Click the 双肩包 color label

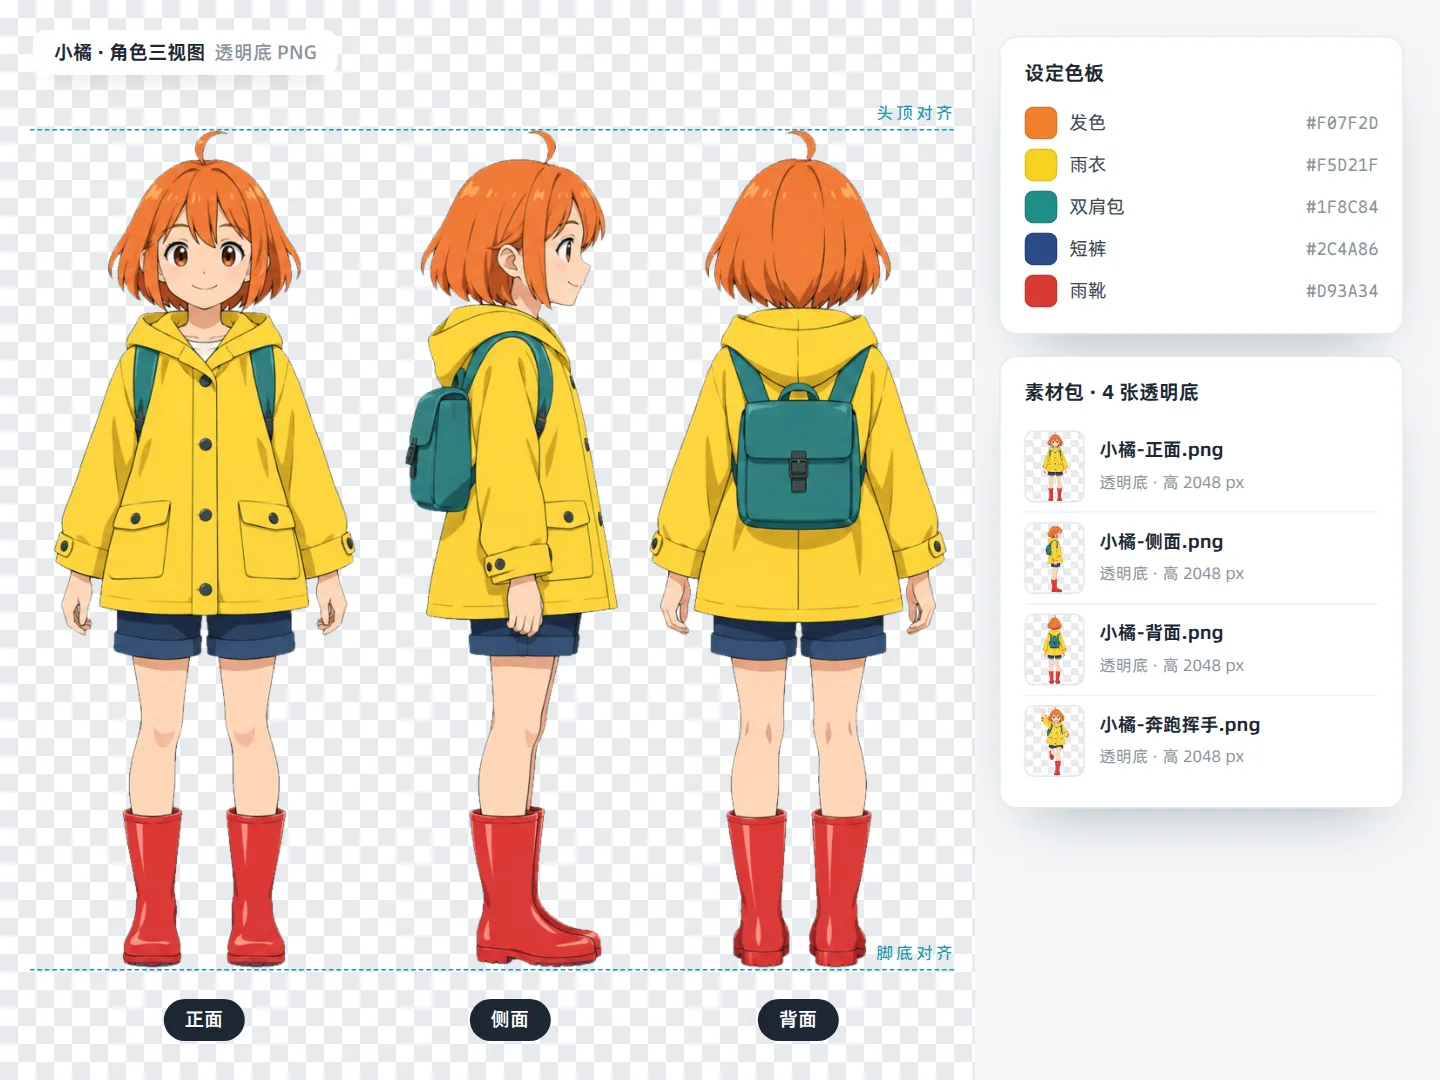tap(1096, 207)
